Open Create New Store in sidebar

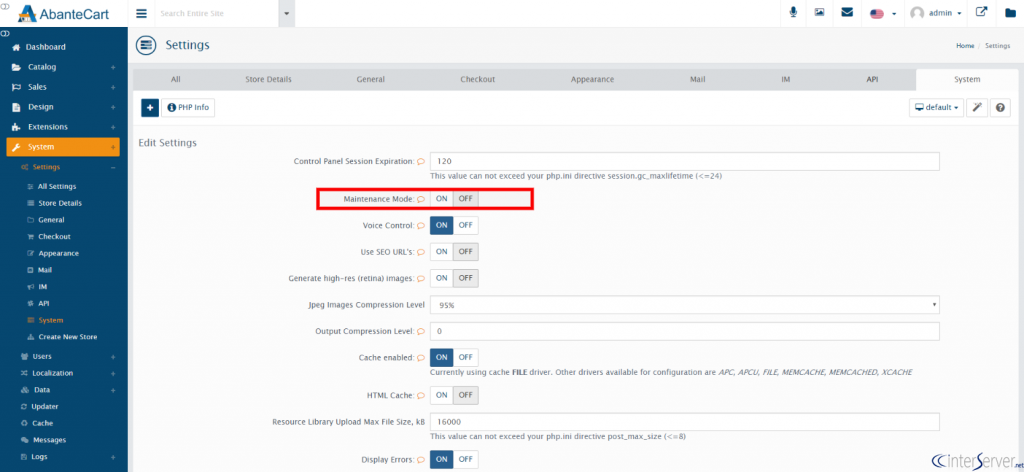point(67,337)
